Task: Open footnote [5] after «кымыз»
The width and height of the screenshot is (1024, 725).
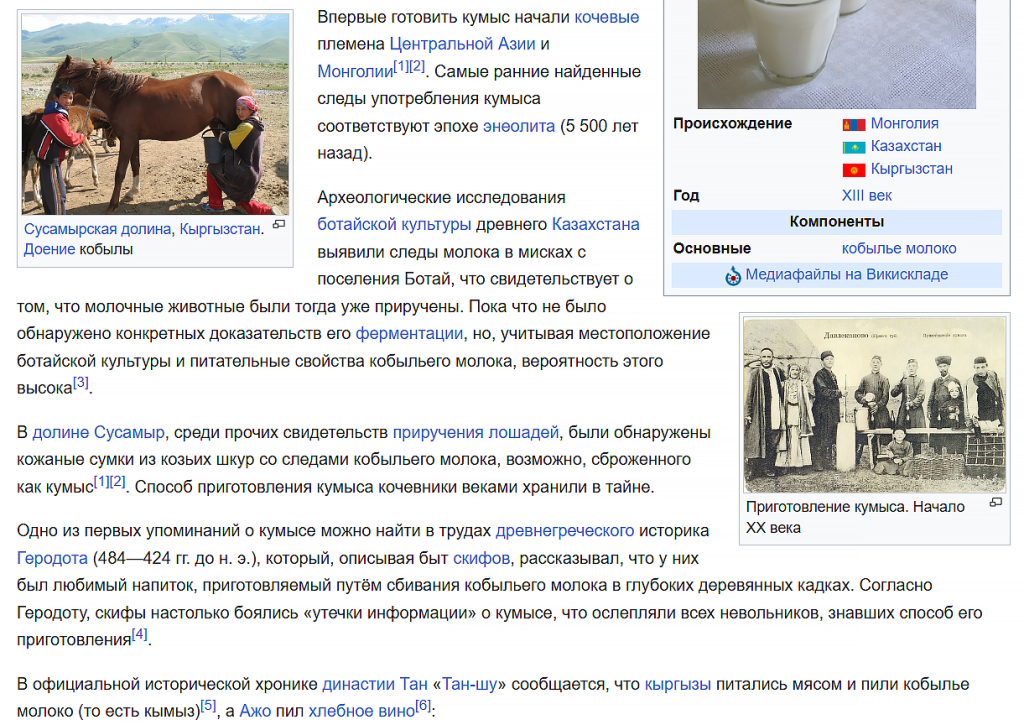Action: [208, 705]
